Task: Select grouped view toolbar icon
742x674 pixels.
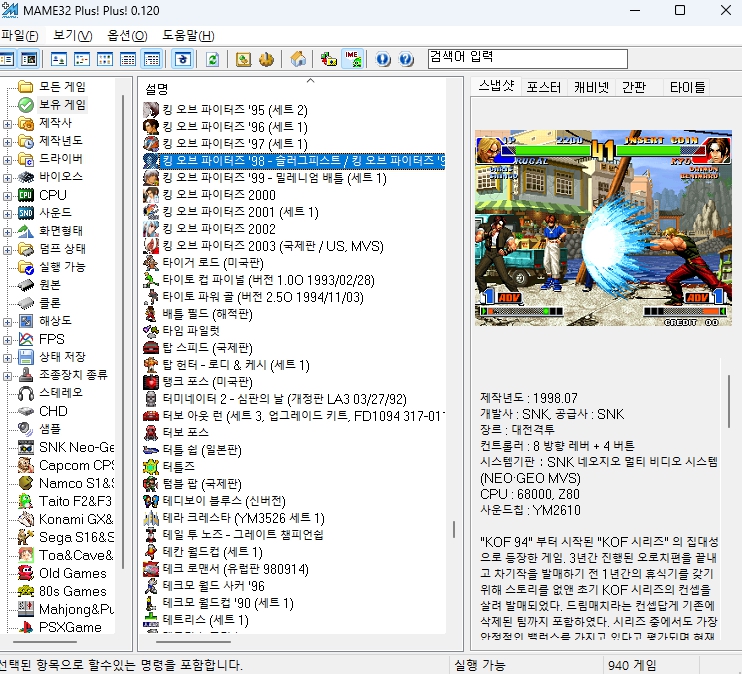Action: (151, 59)
